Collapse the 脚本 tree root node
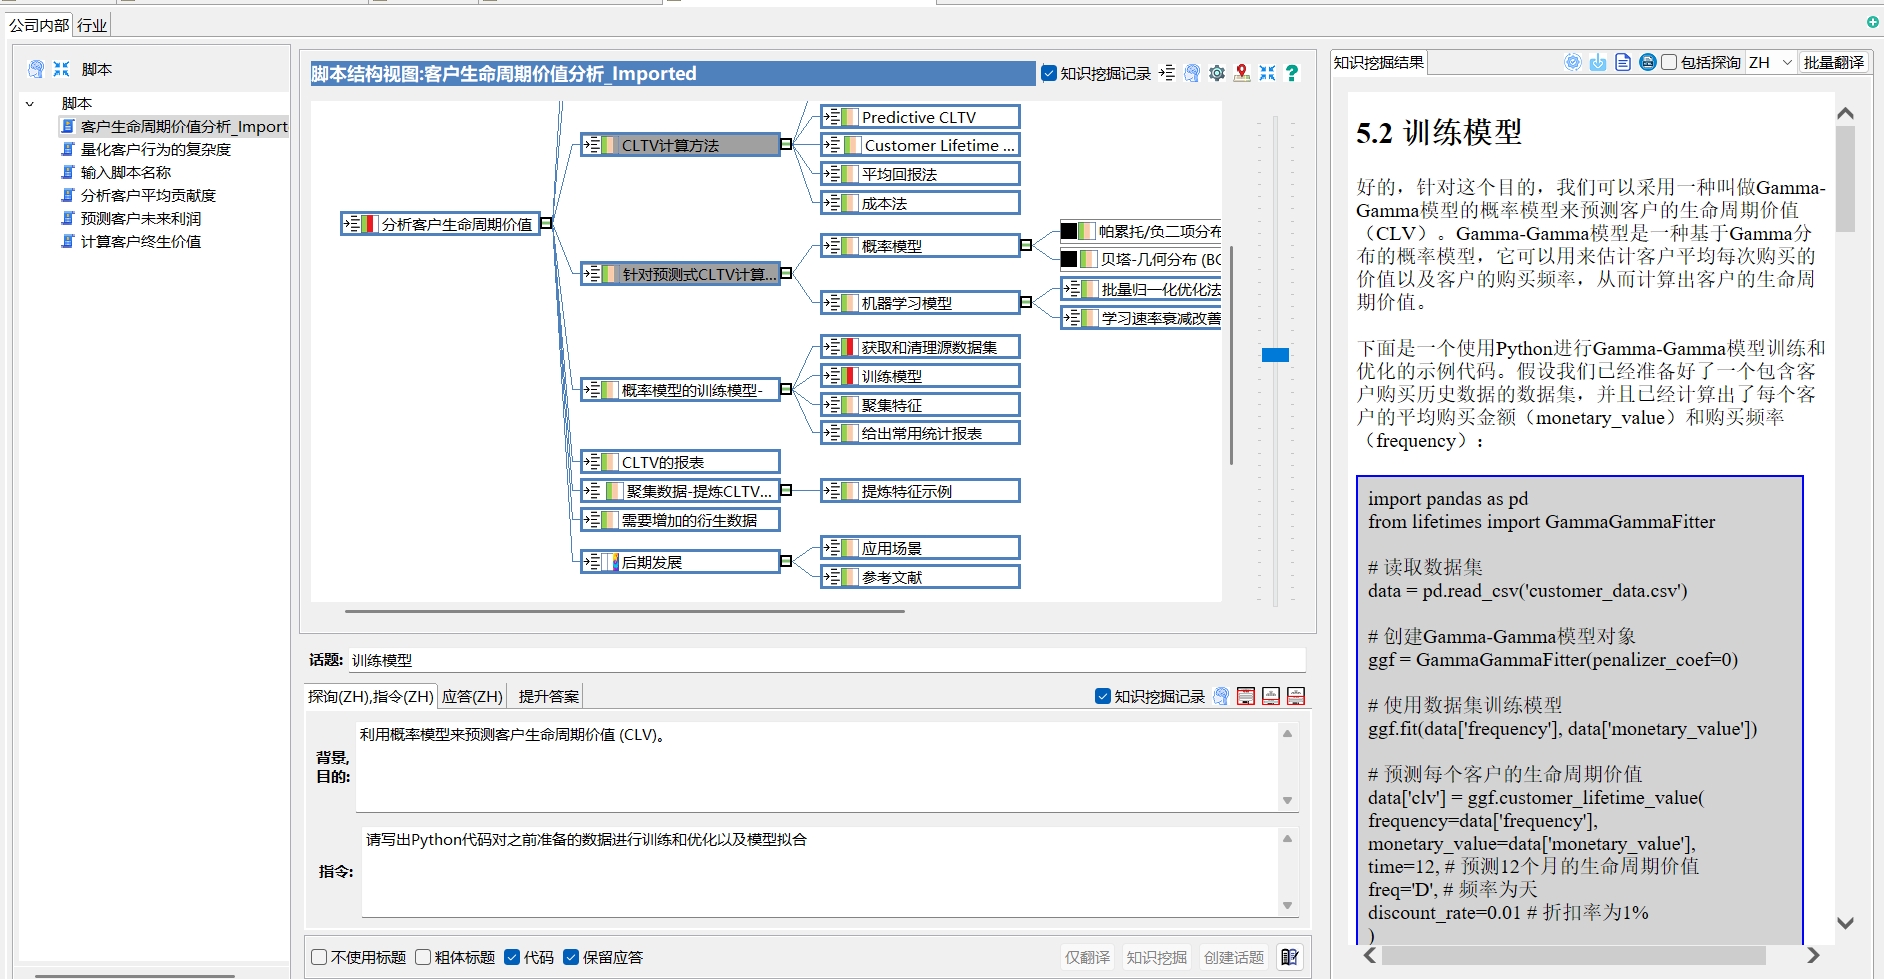 30,103
